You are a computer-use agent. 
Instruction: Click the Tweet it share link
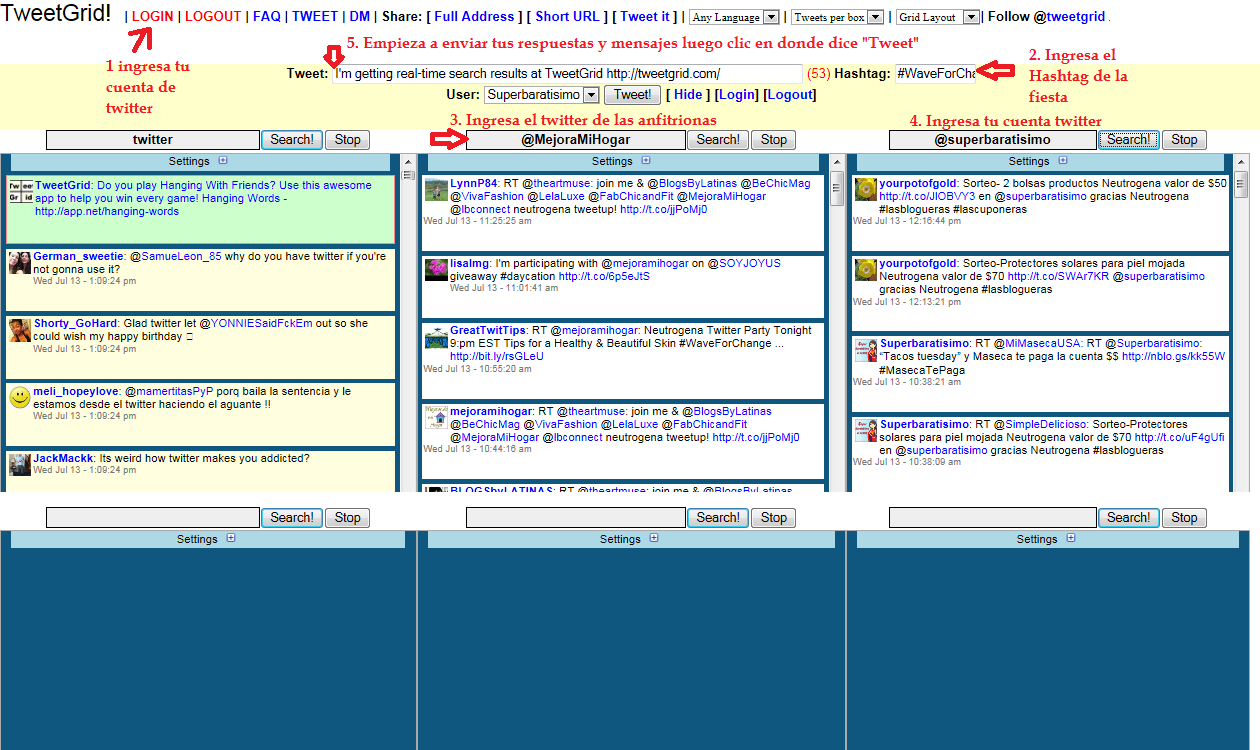click(646, 17)
